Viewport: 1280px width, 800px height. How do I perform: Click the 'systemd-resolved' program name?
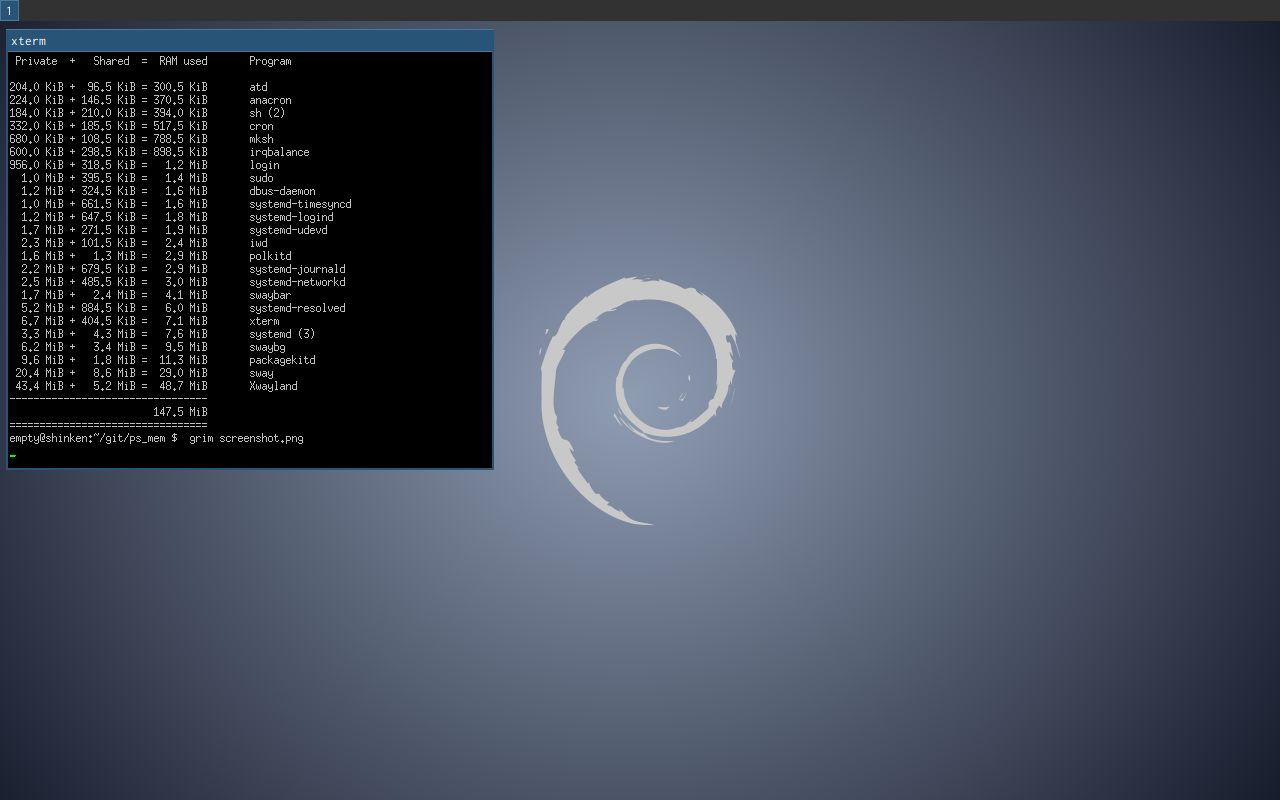coord(297,308)
